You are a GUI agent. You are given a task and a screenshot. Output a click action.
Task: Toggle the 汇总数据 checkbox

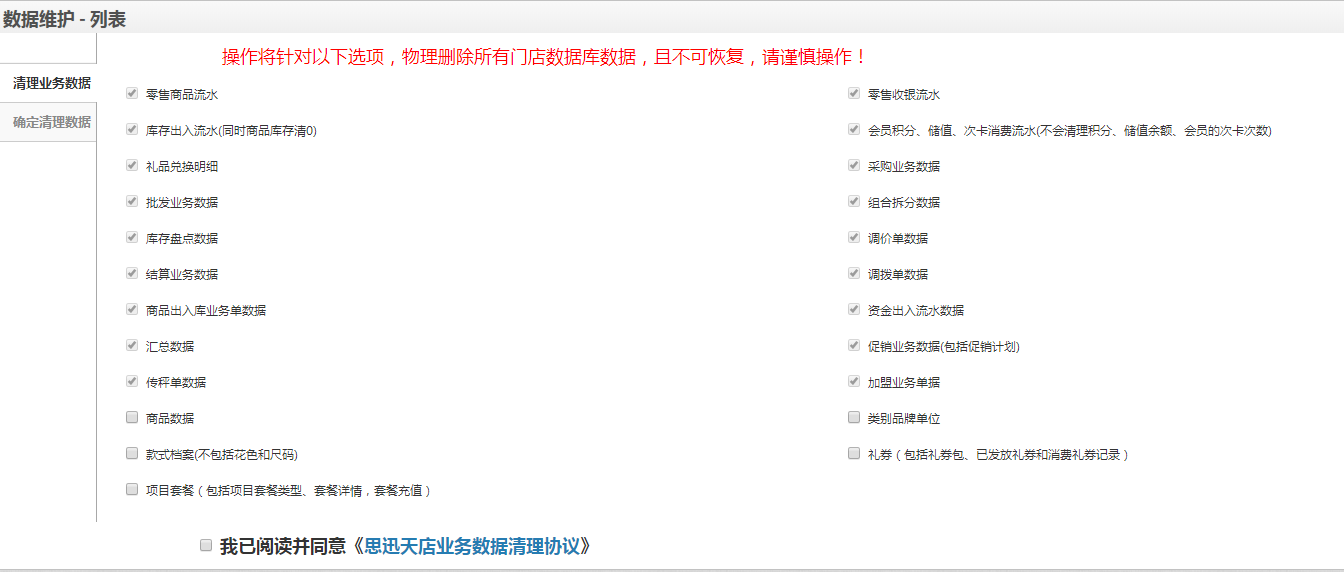132,345
